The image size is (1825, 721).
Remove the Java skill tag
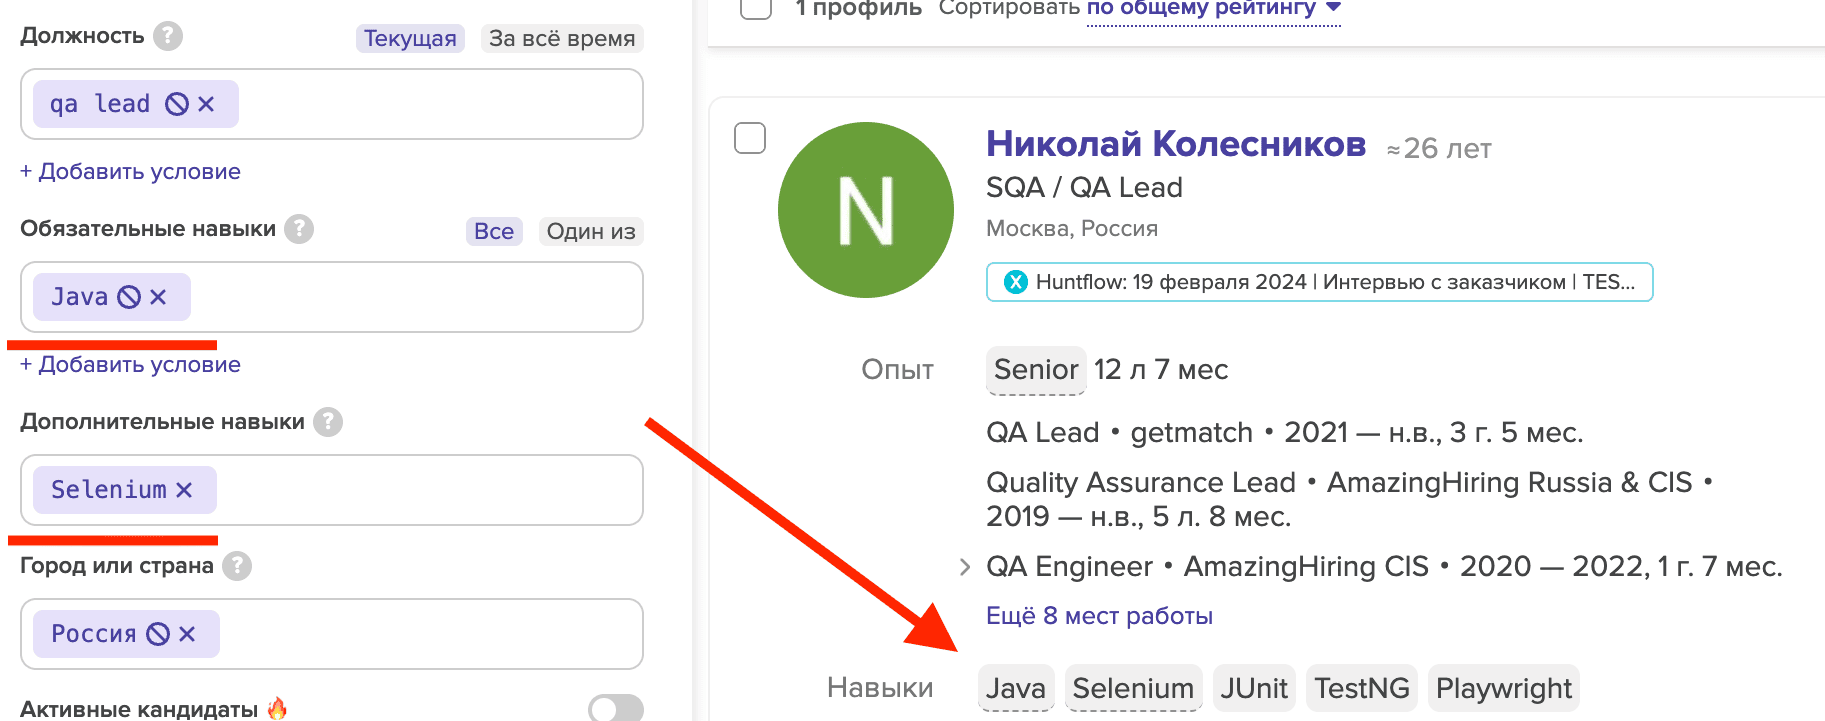[158, 297]
